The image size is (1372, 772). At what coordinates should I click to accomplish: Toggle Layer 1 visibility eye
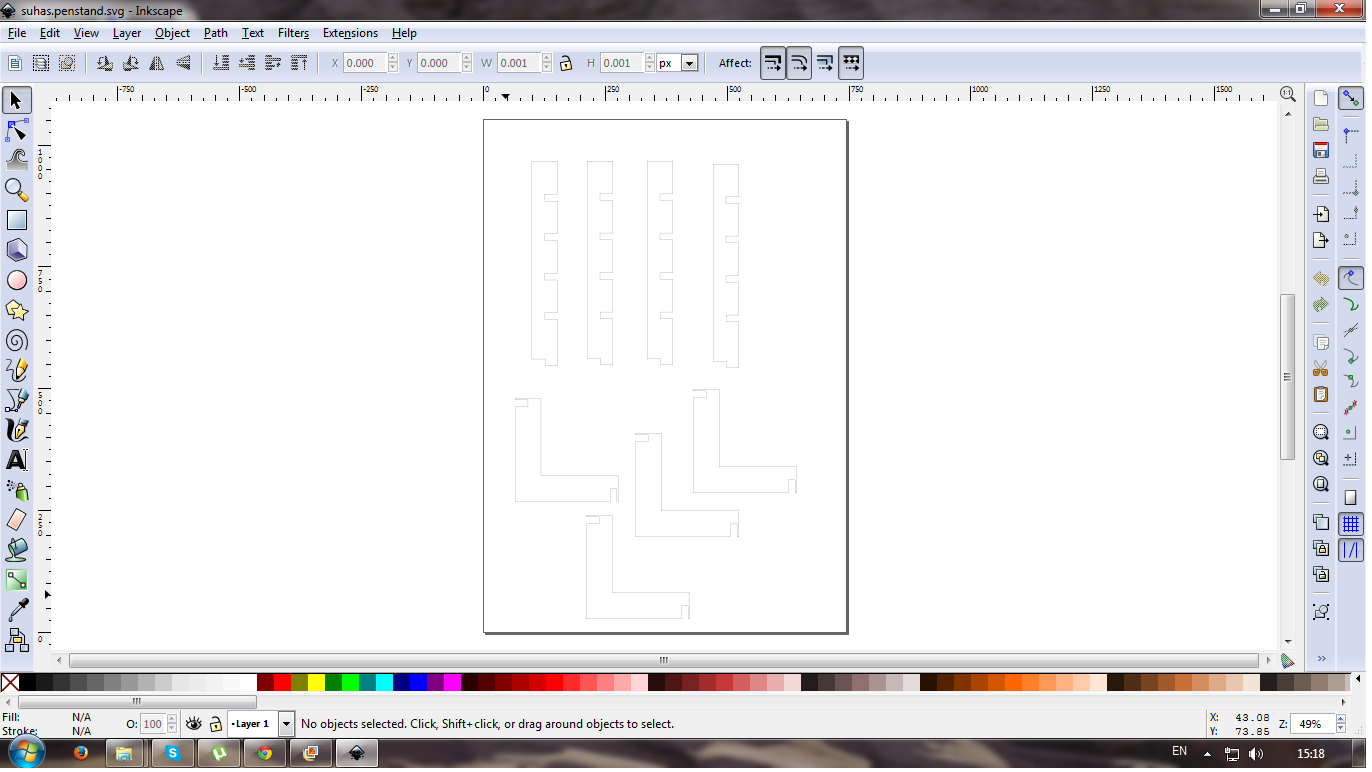194,723
